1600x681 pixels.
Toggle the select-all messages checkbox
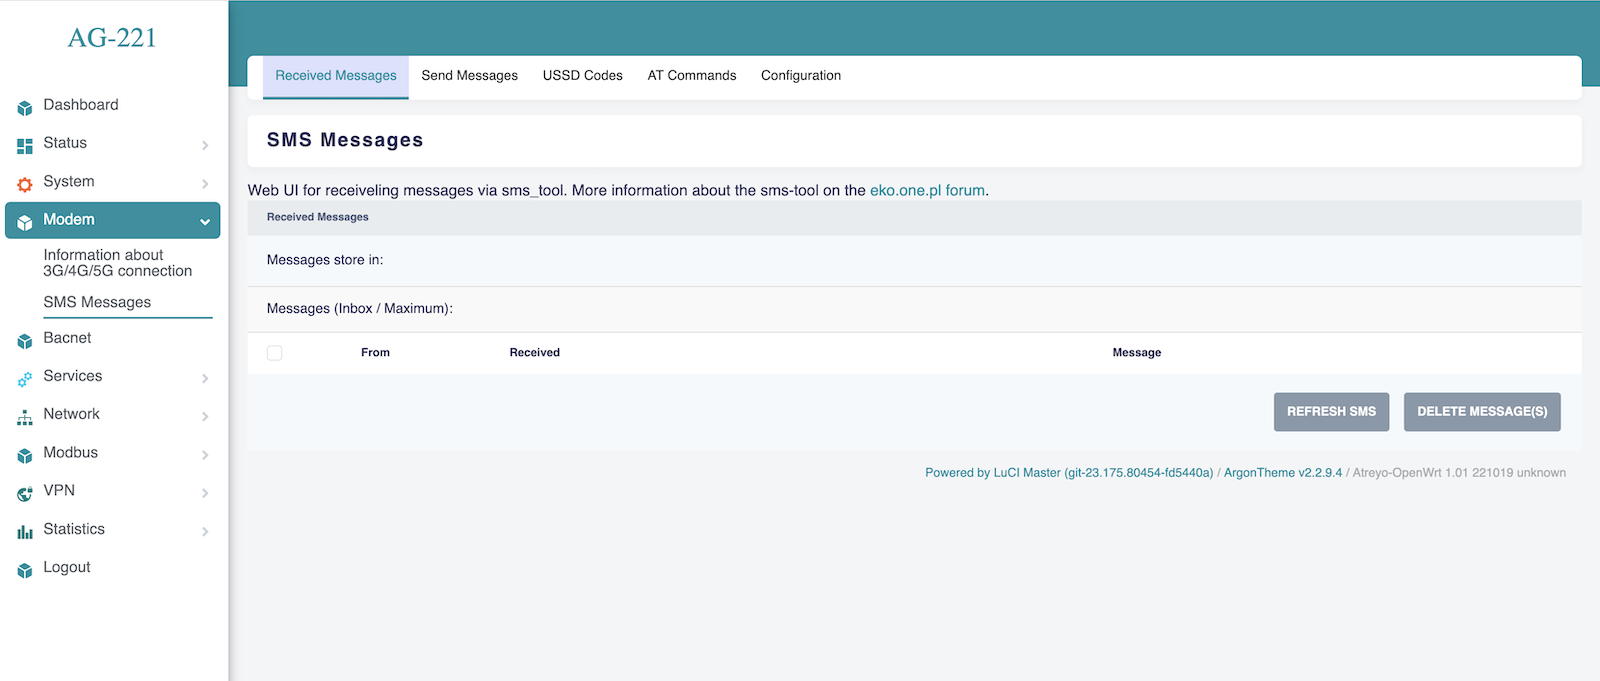click(275, 353)
